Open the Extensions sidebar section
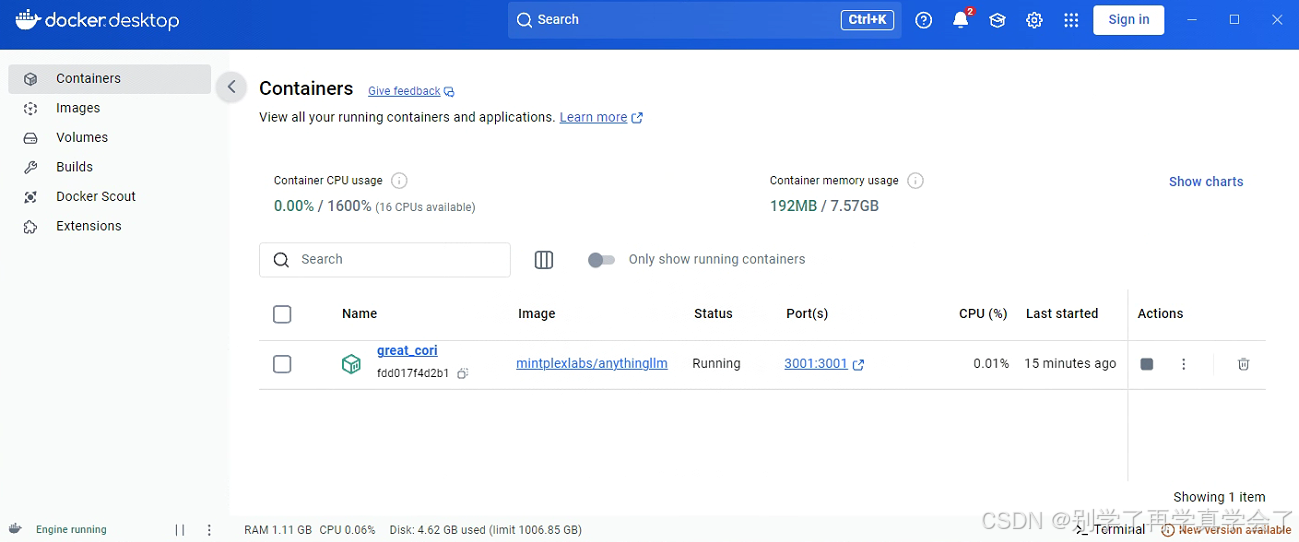This screenshot has height=542, width=1299. [109, 226]
